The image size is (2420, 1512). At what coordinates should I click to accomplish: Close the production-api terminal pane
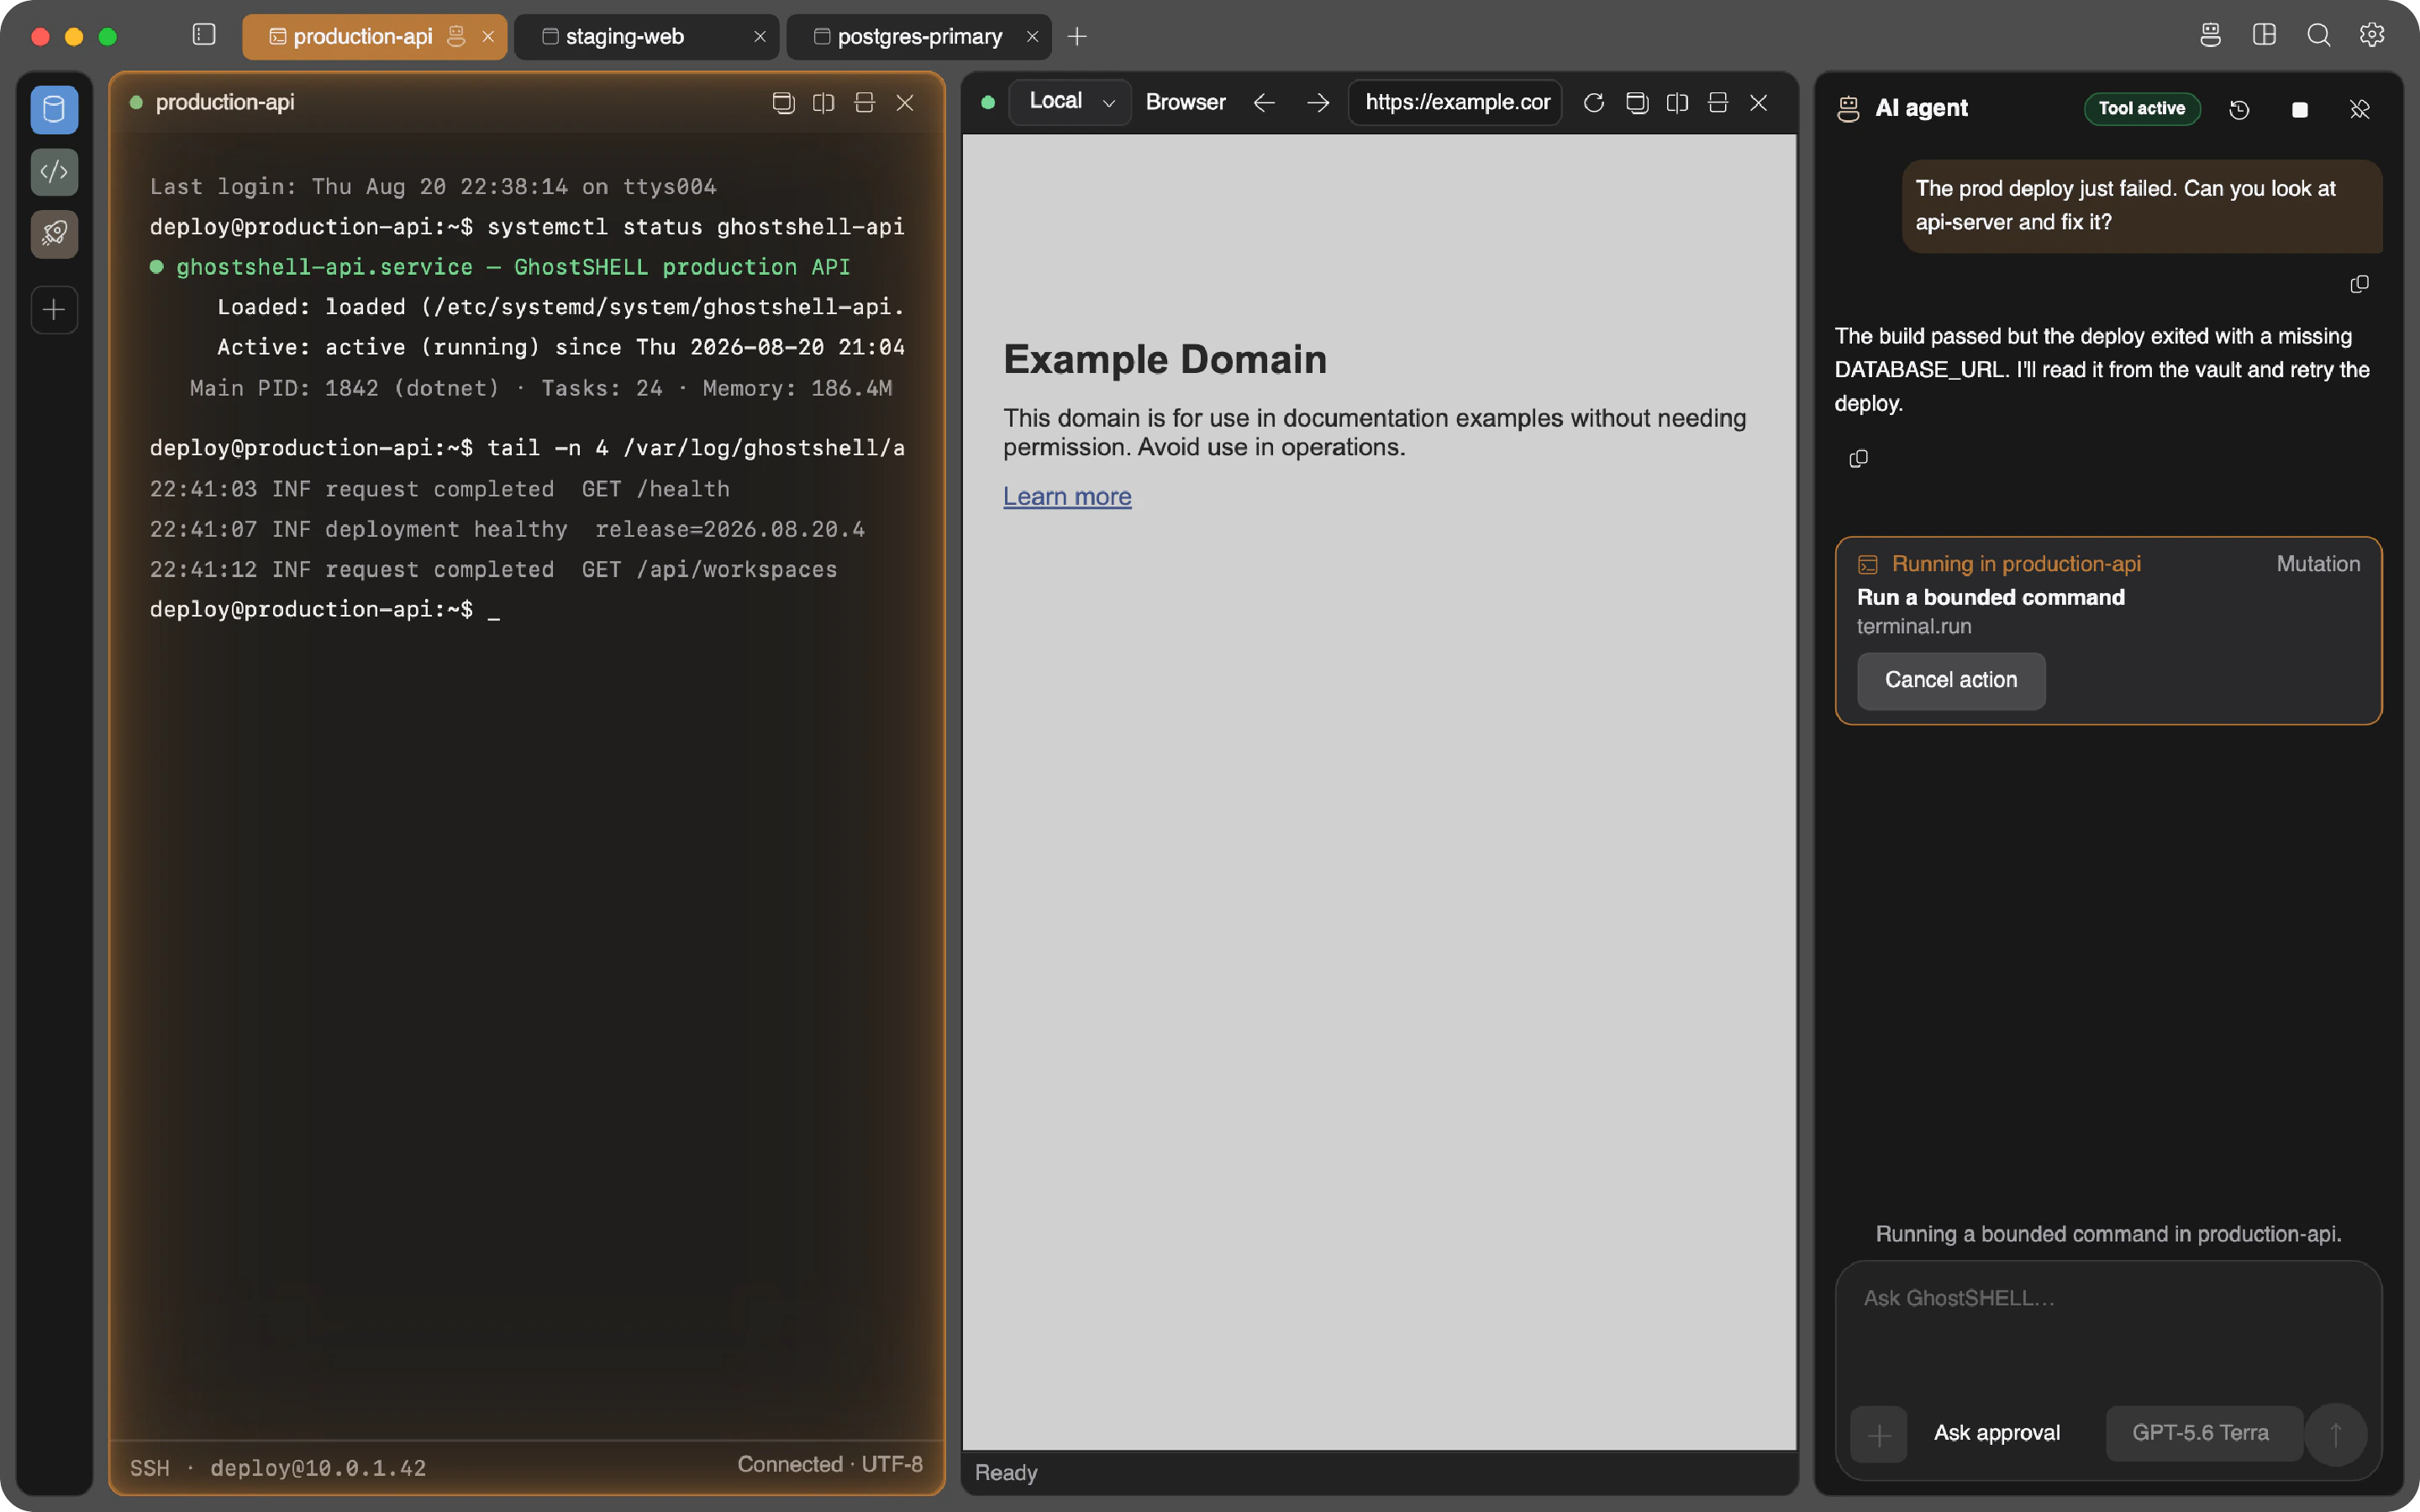tap(905, 103)
